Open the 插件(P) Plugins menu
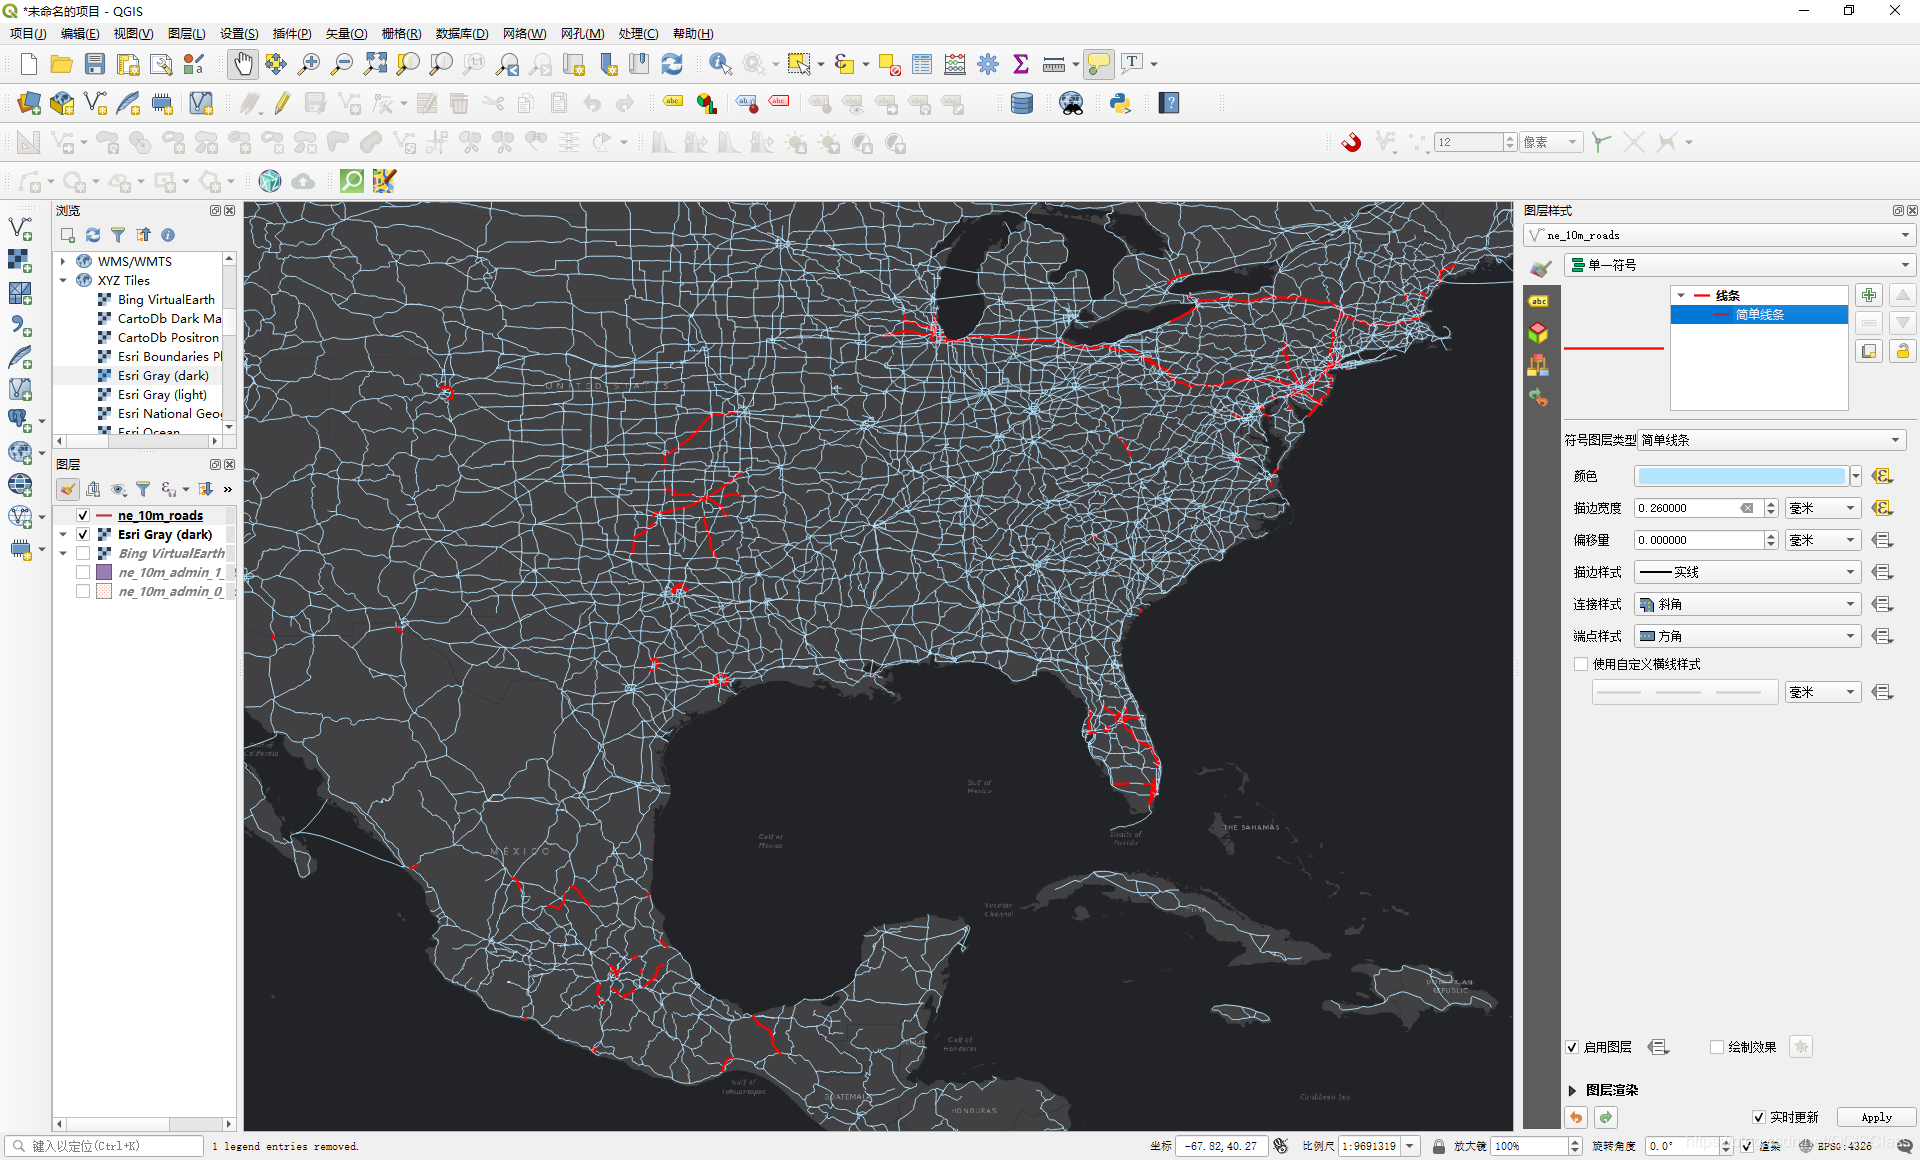This screenshot has width=1920, height=1160. click(291, 33)
